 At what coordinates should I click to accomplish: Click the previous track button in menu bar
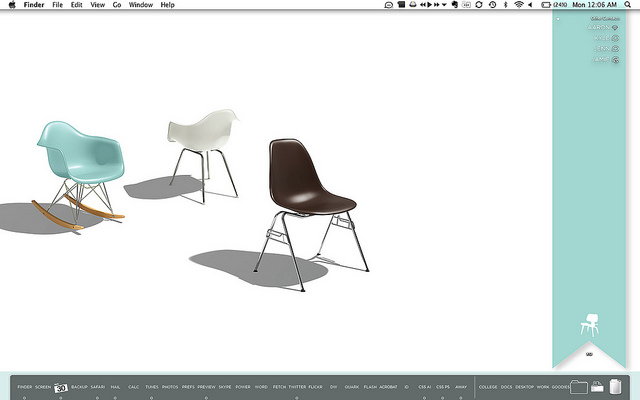(x=423, y=4)
